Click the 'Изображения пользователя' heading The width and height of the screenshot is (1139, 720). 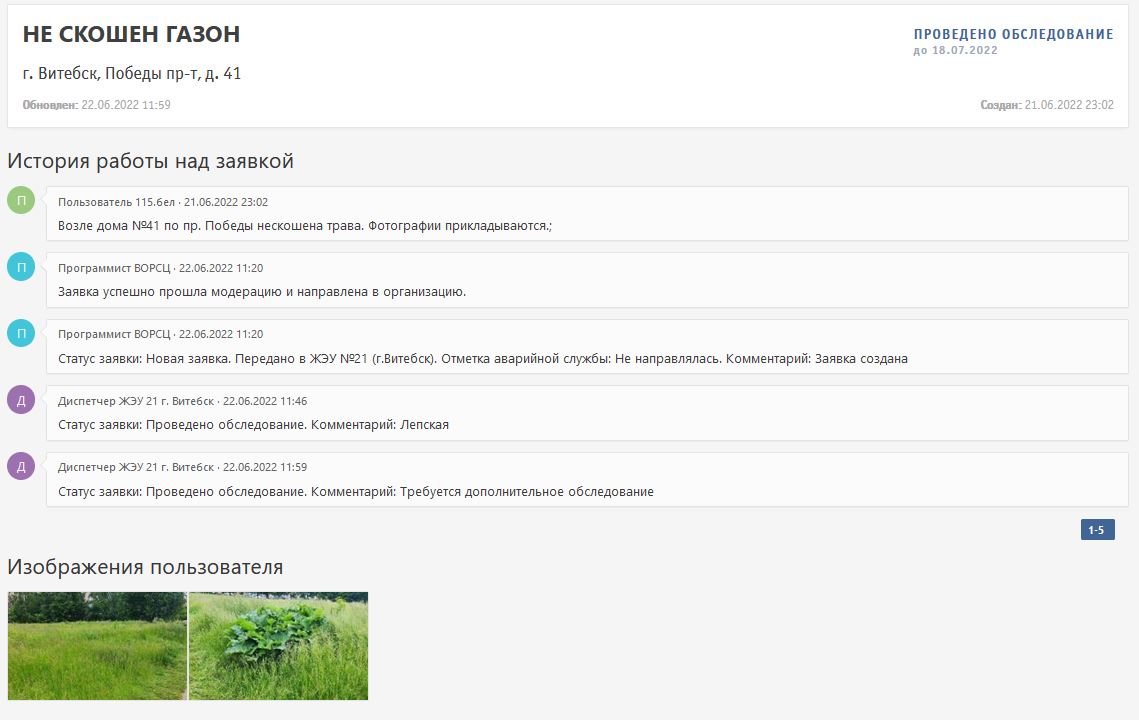145,567
